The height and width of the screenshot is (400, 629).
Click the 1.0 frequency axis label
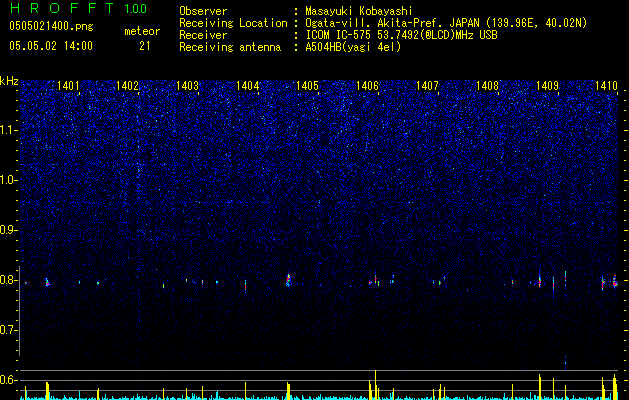pos(8,180)
